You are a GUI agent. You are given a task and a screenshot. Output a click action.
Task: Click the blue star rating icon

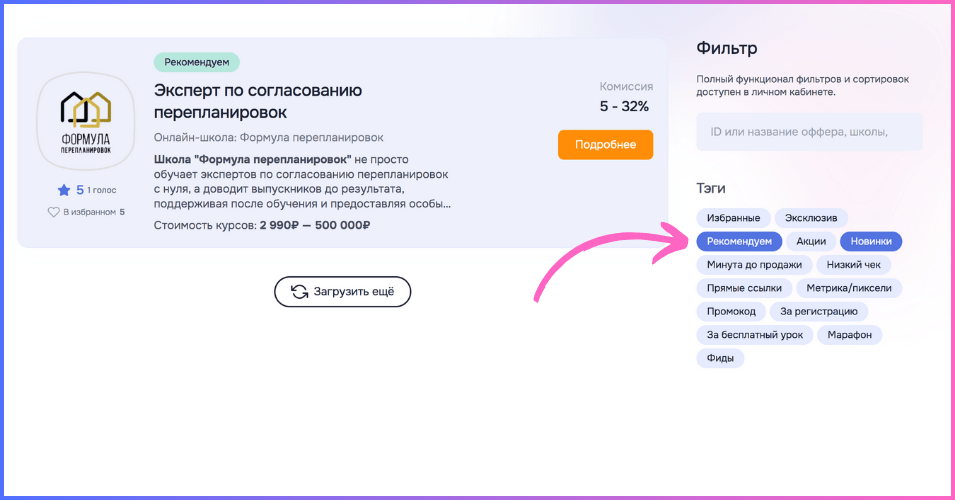tap(64, 190)
